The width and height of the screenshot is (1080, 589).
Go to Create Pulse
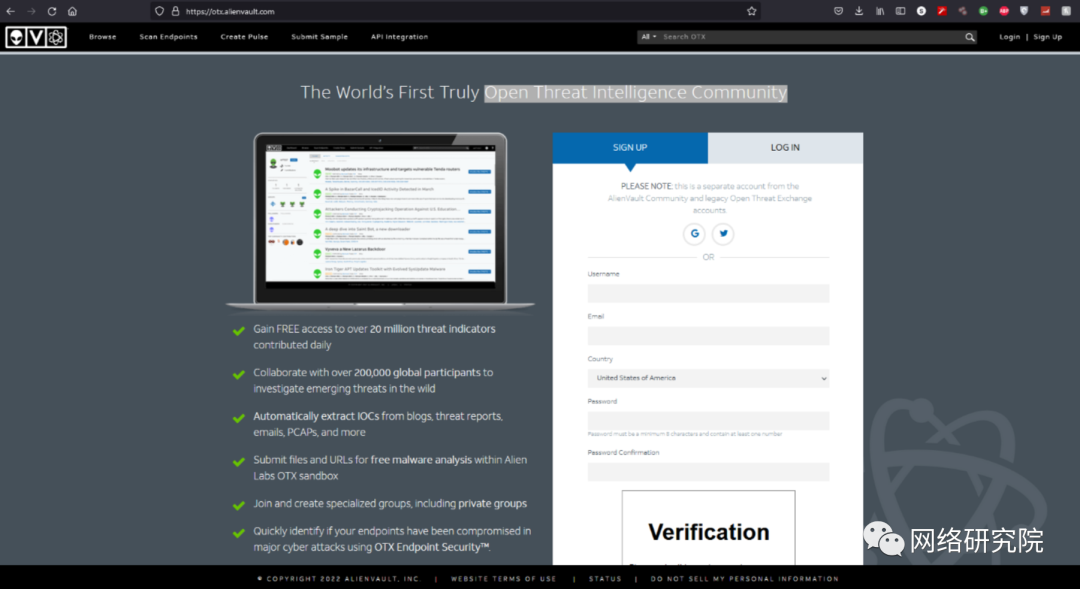coord(244,37)
